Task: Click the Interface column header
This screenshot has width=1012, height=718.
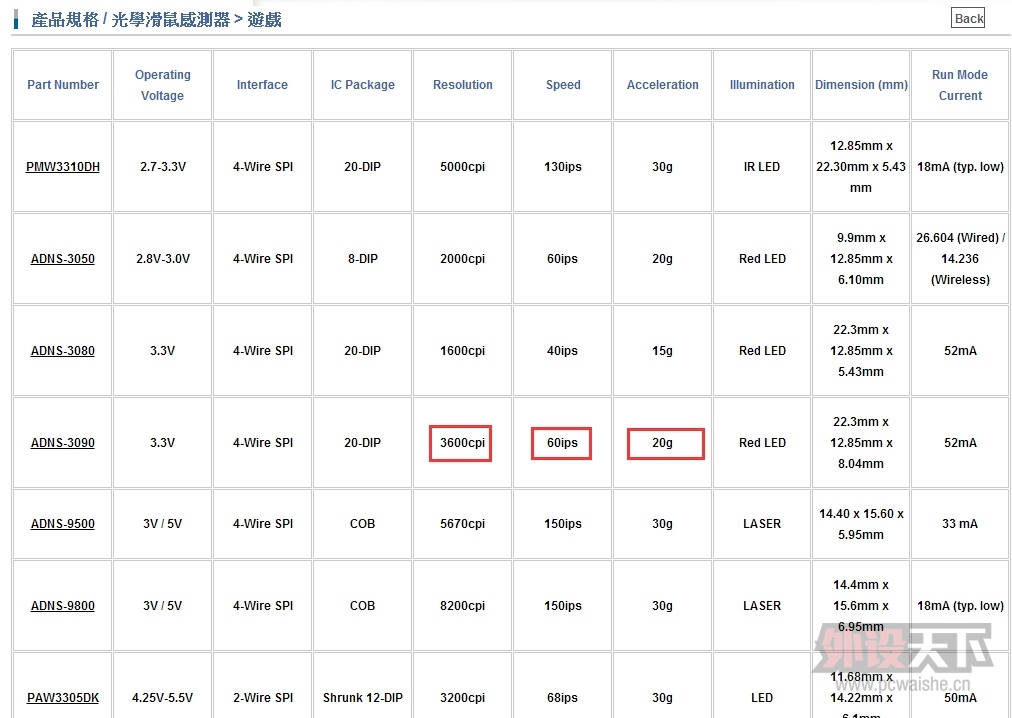Action: point(262,85)
